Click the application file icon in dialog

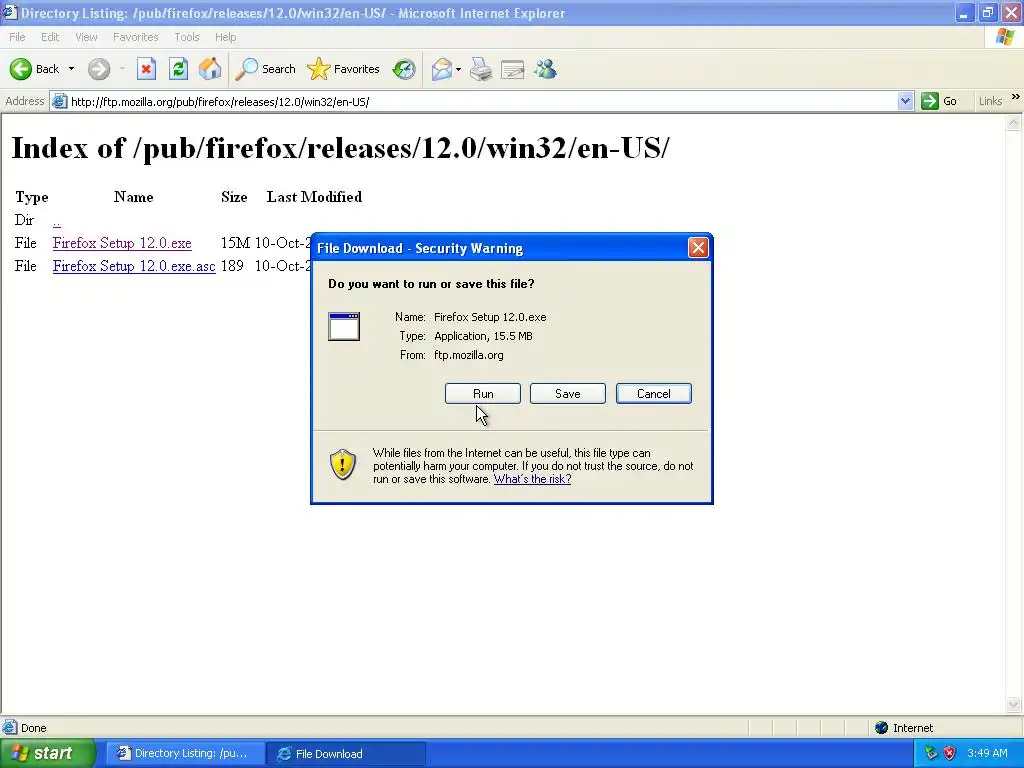click(x=344, y=327)
